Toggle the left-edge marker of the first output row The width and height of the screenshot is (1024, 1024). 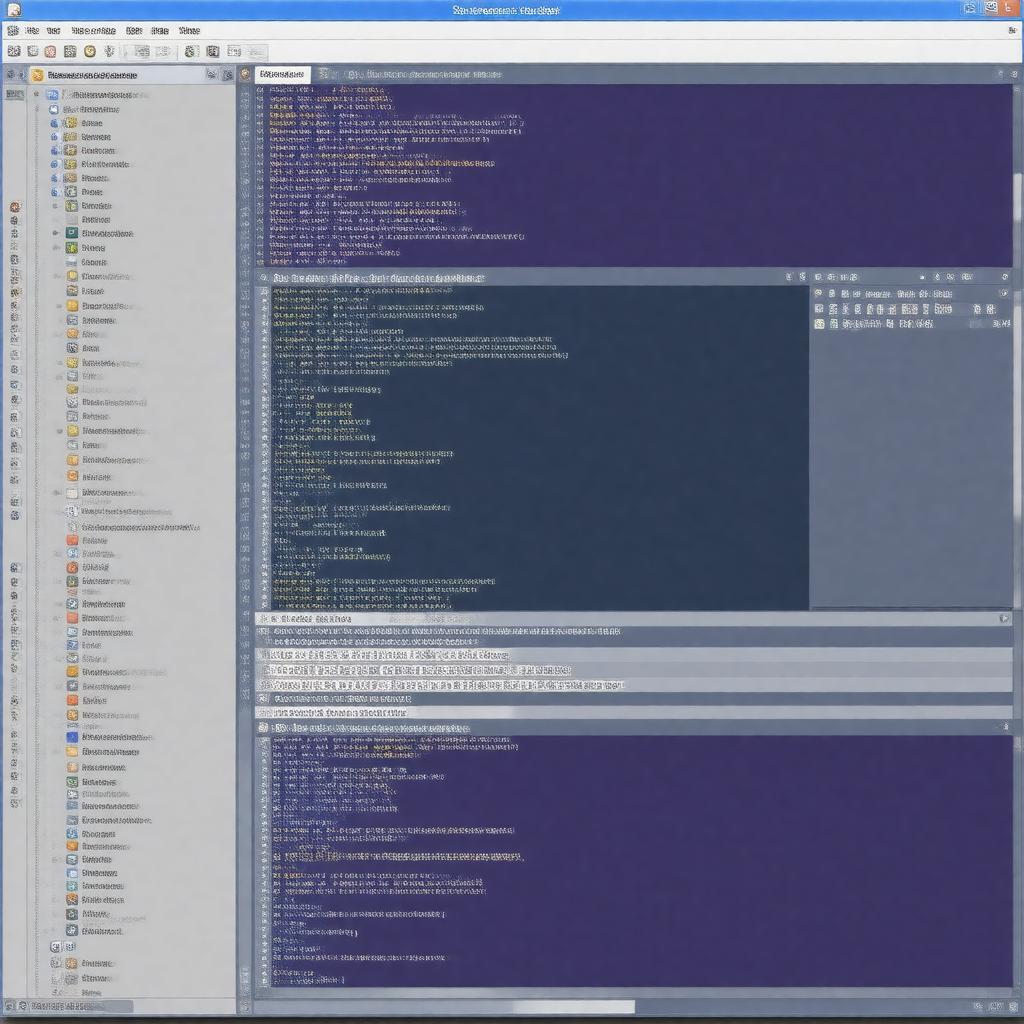point(263,632)
